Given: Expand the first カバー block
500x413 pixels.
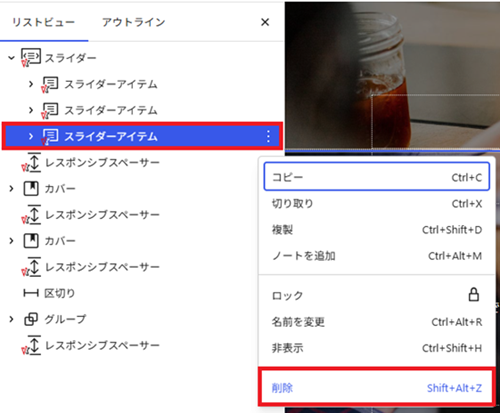Looking at the screenshot, I should coord(11,189).
